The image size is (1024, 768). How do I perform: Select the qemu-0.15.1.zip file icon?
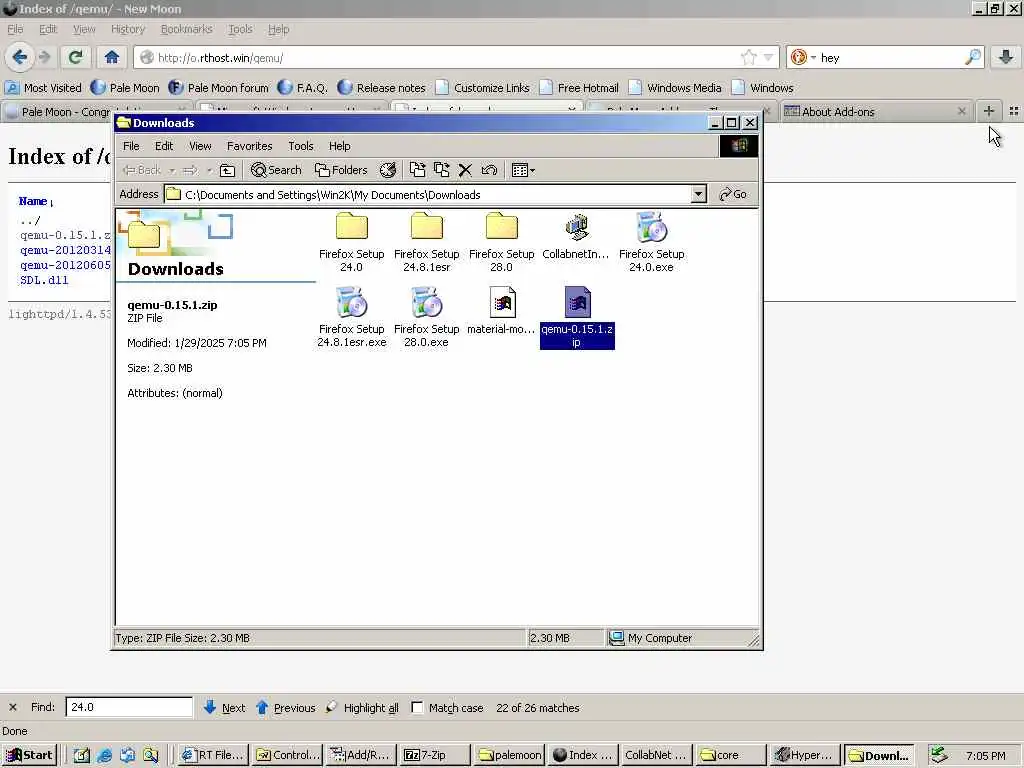coord(577,303)
